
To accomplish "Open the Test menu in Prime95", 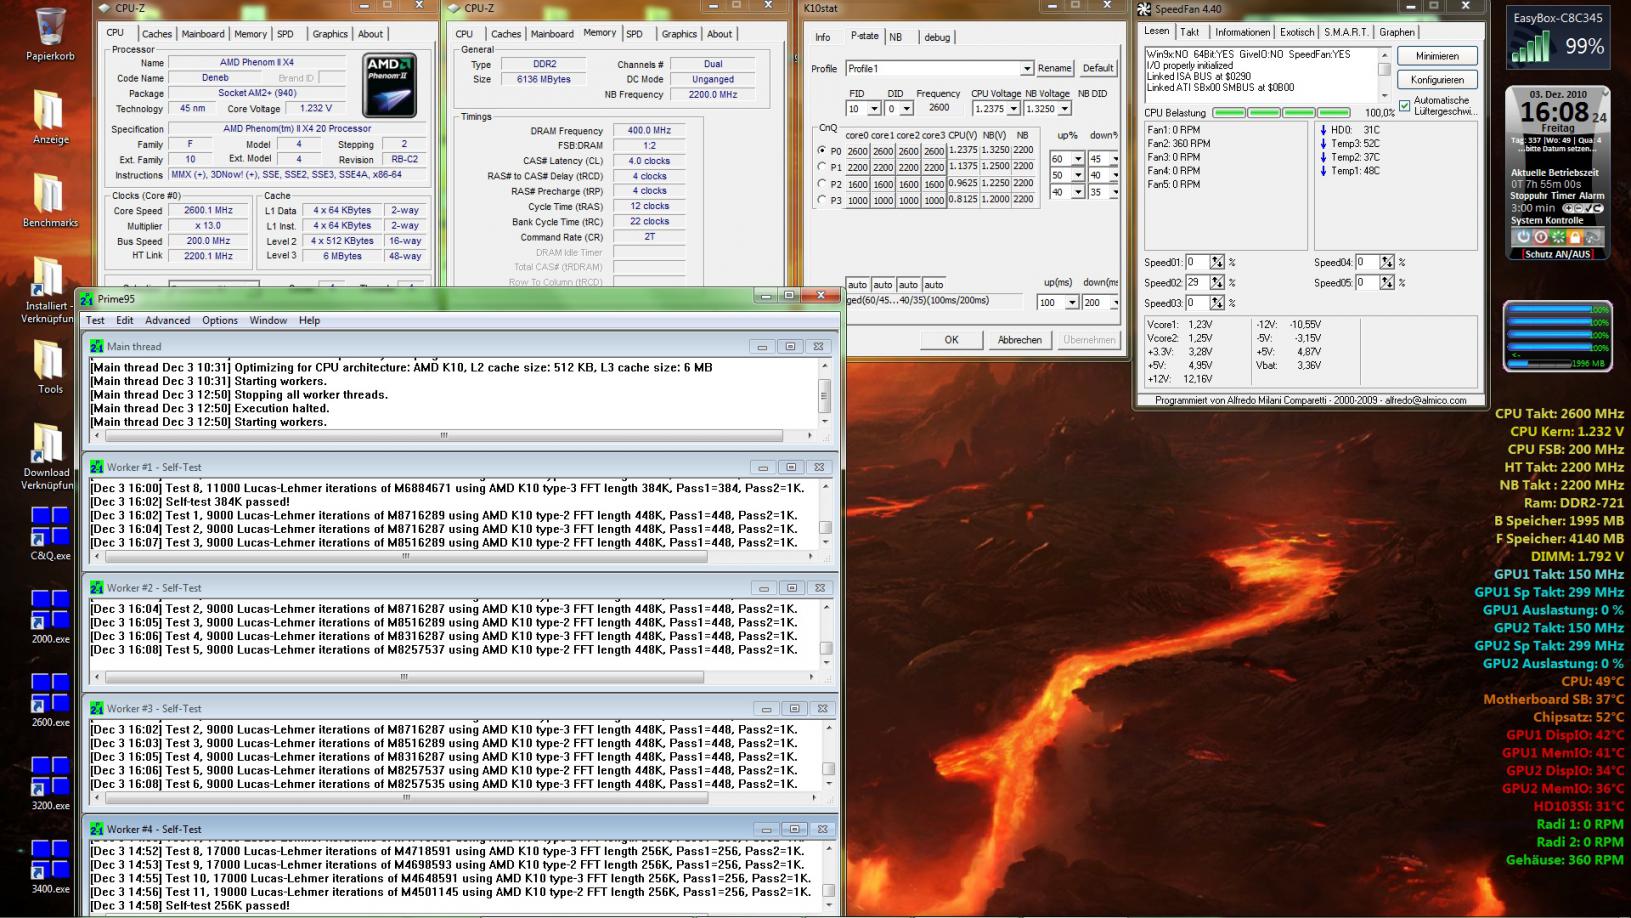I will [x=95, y=320].
